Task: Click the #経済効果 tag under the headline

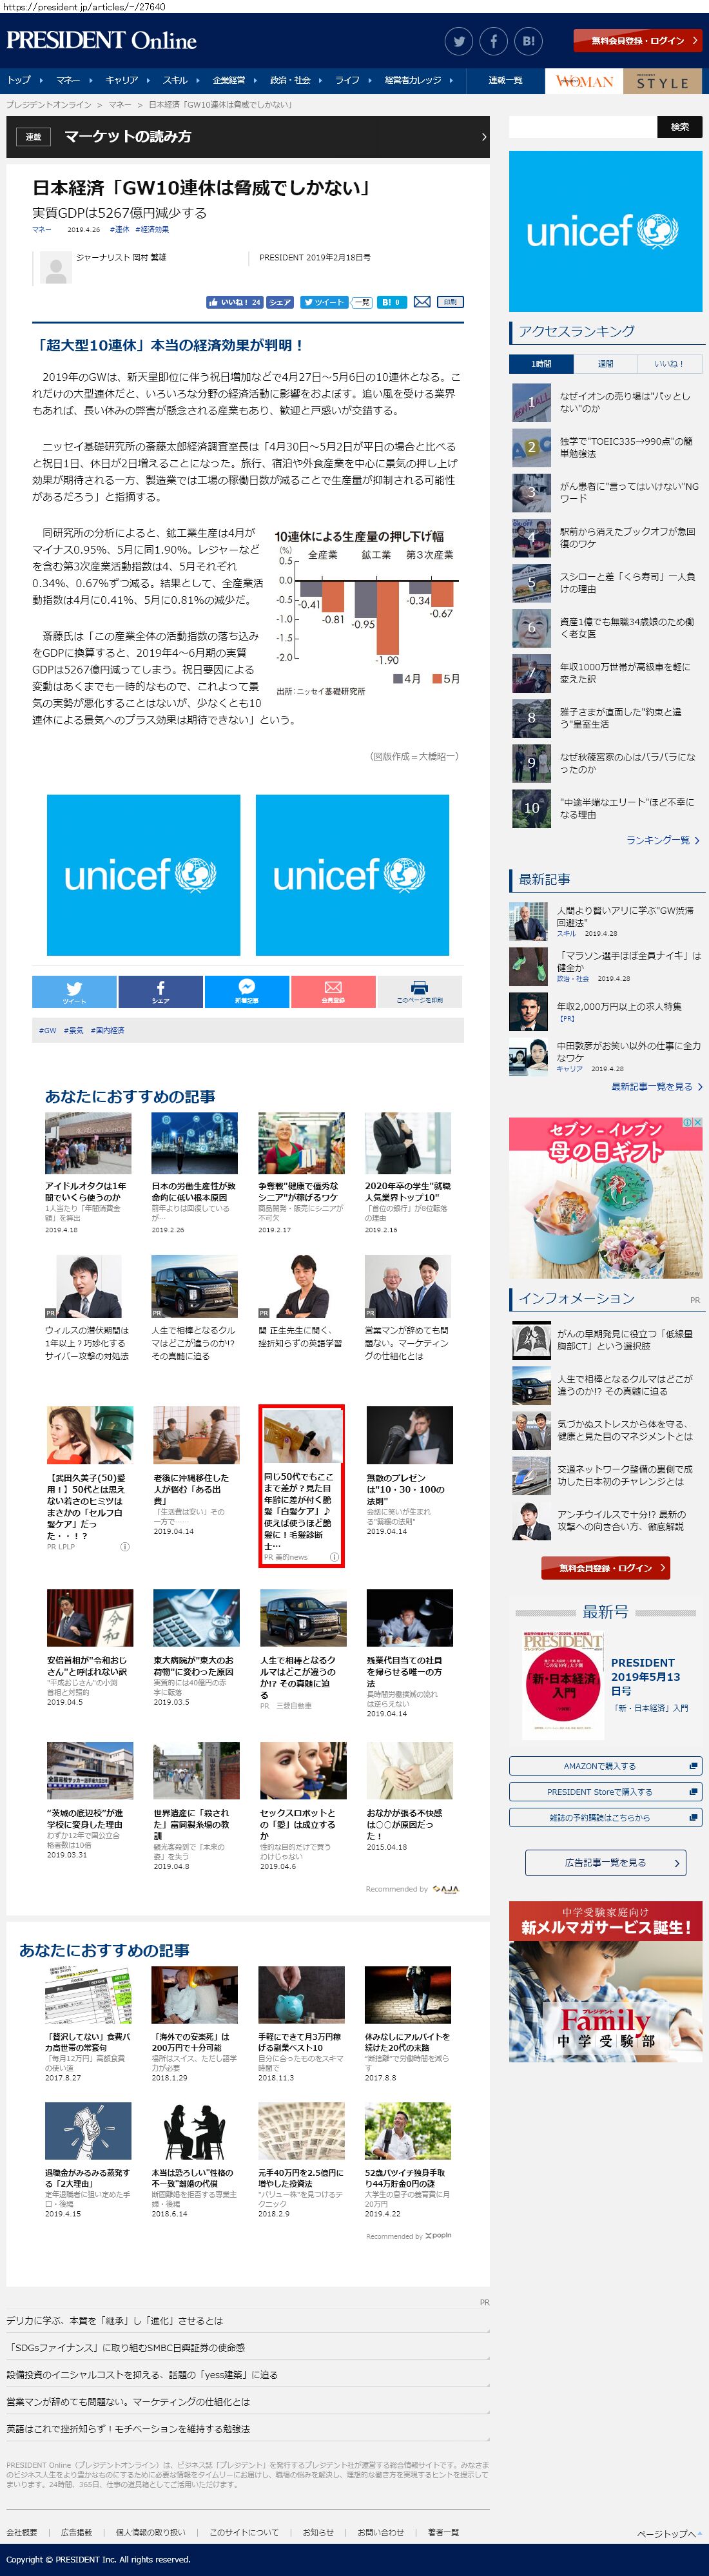Action: 152,229
